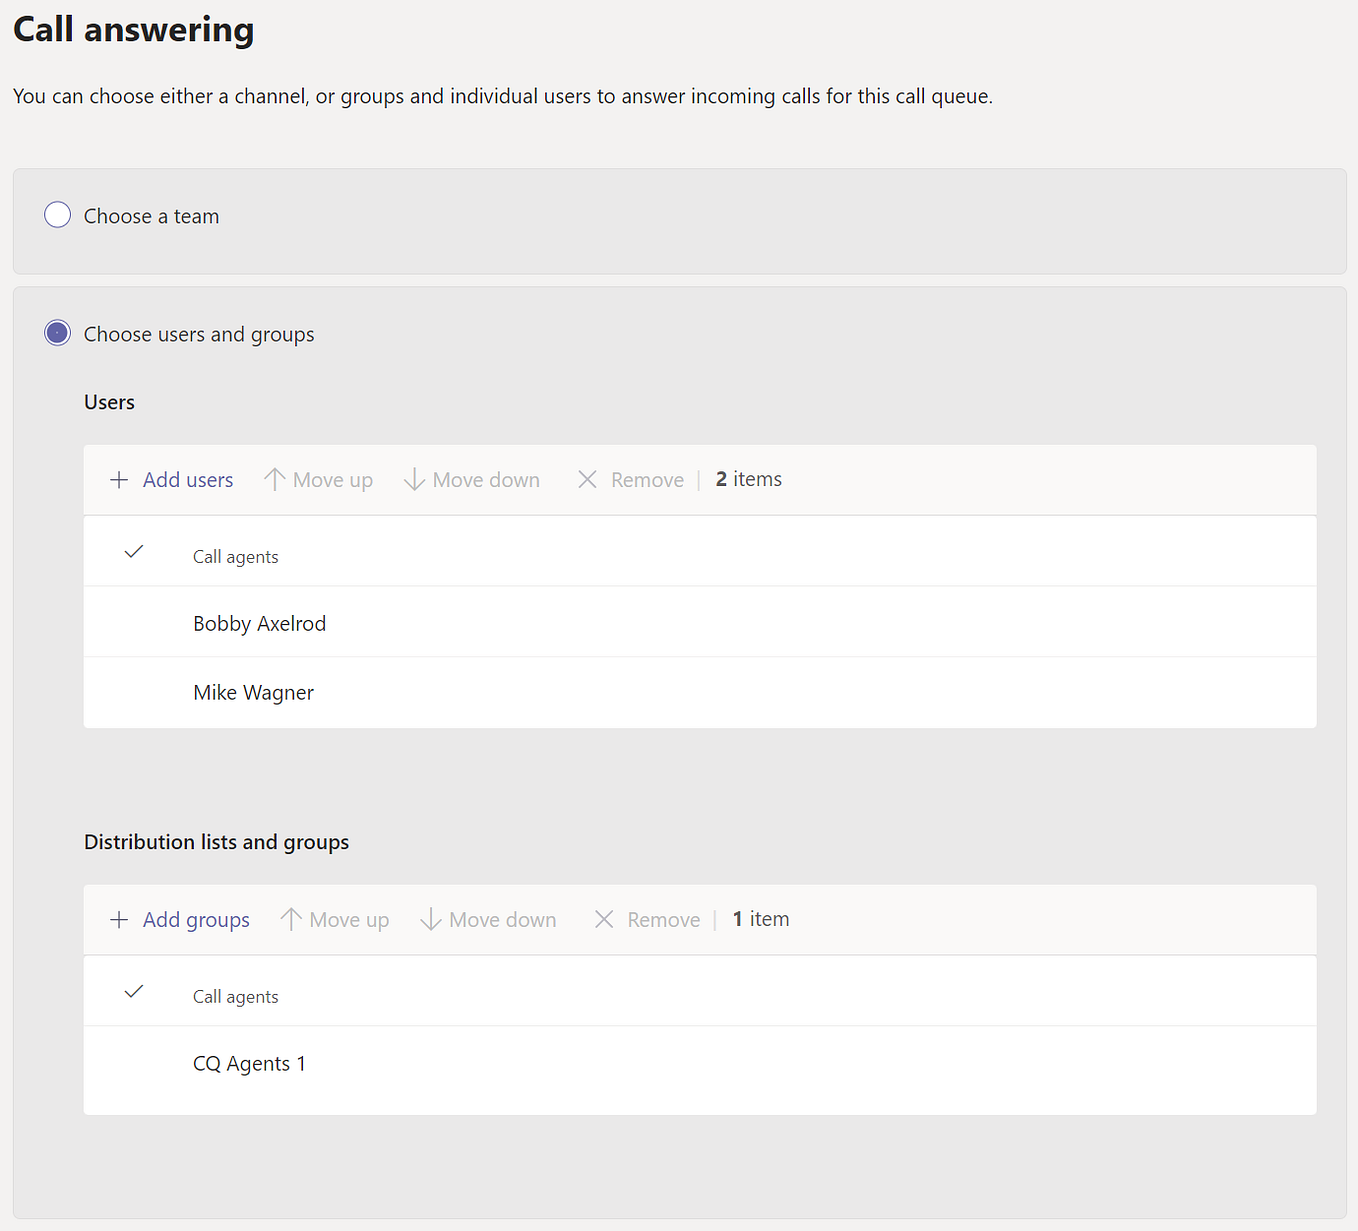Select the Mike Wagner row
This screenshot has height=1231, width=1358.
tap(253, 692)
